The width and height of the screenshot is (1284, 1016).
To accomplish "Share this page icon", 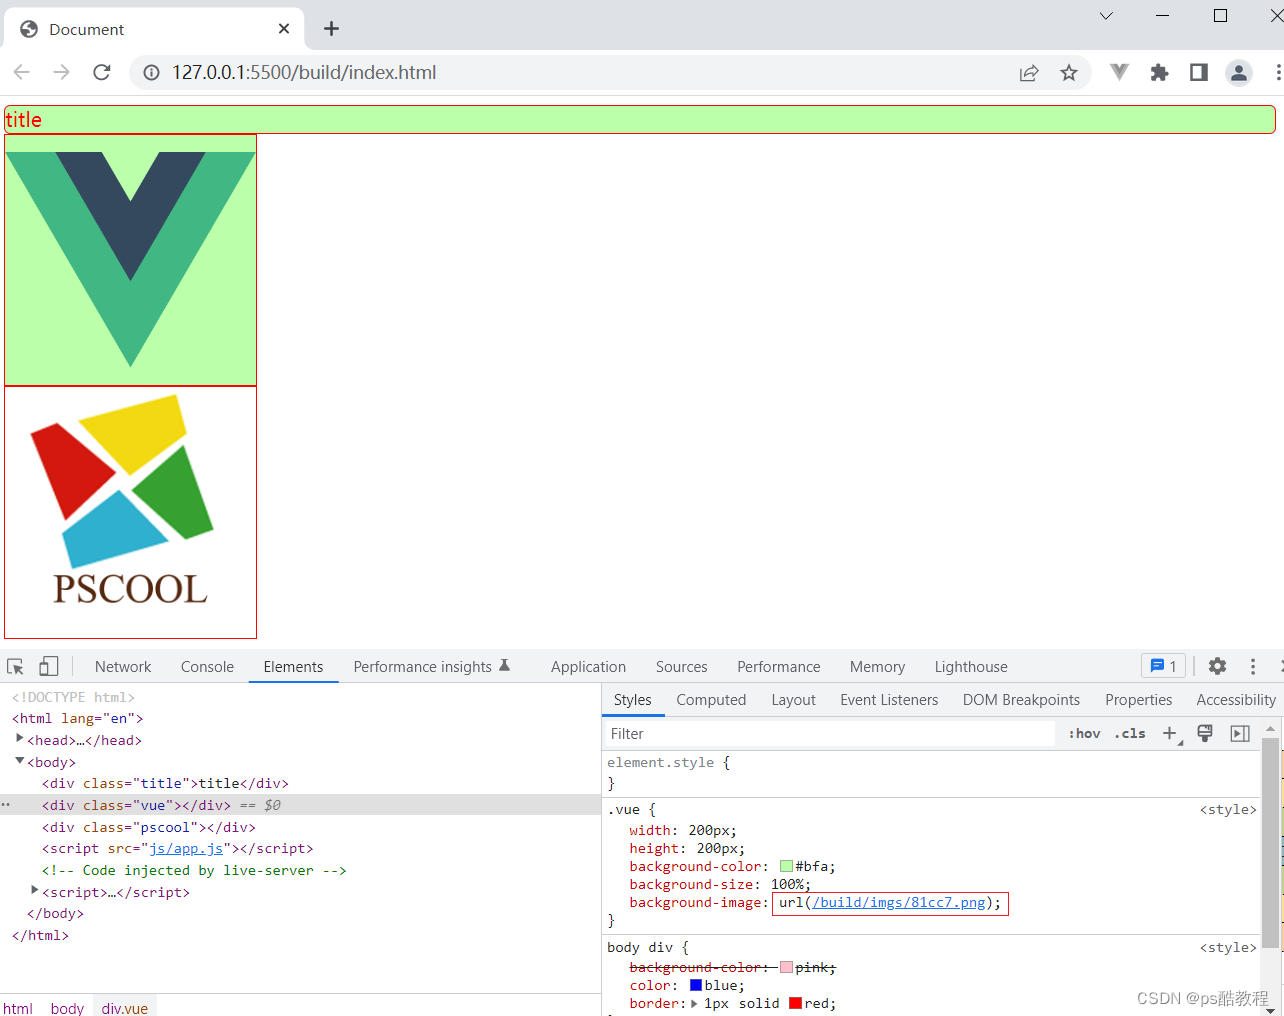I will pos(1029,73).
